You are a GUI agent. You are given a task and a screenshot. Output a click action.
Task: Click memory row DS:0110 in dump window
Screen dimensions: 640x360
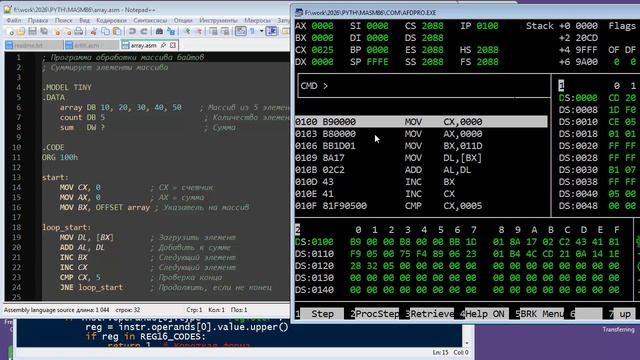457,254
